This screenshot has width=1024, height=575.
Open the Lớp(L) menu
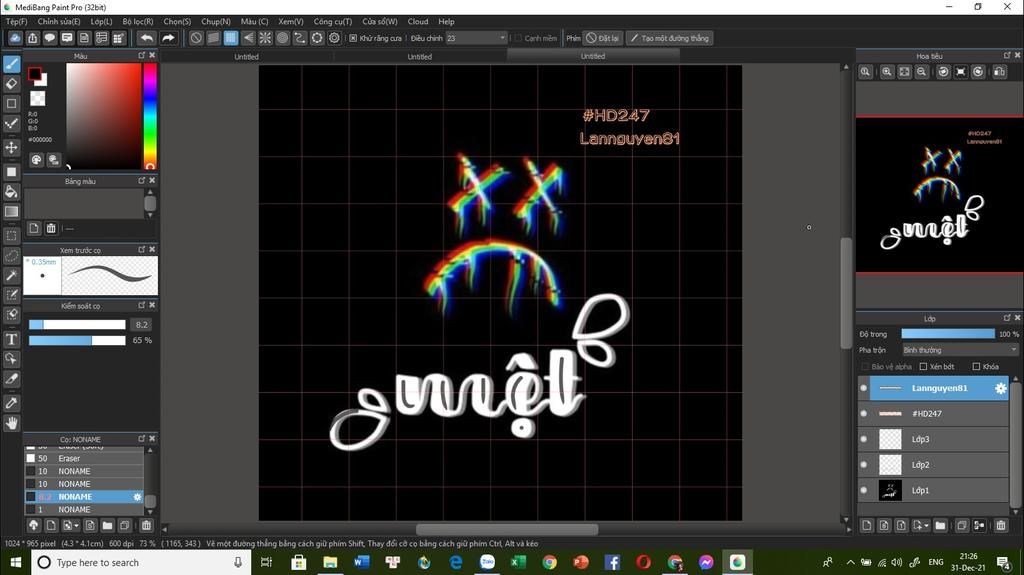click(101, 22)
